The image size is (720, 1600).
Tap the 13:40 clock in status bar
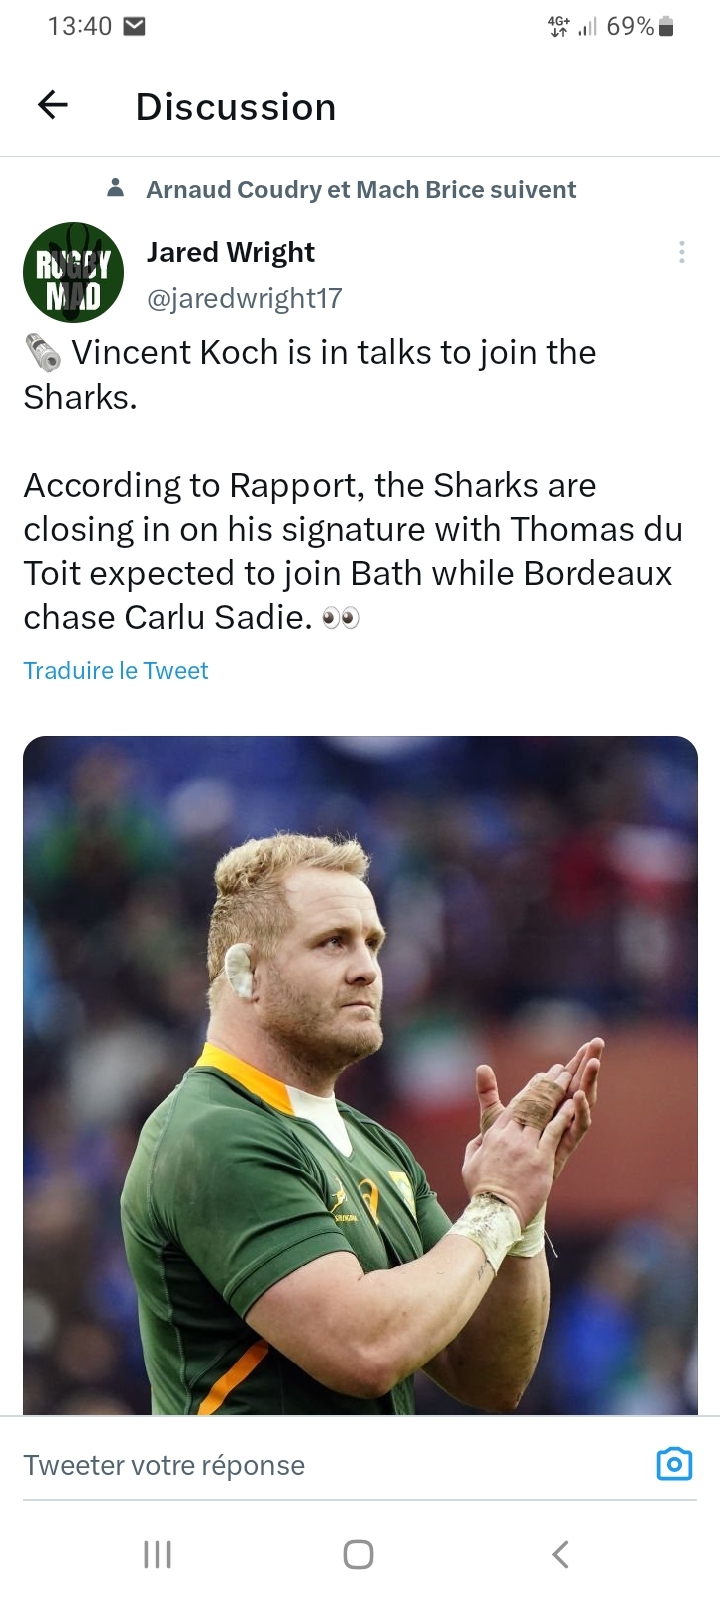click(x=80, y=26)
